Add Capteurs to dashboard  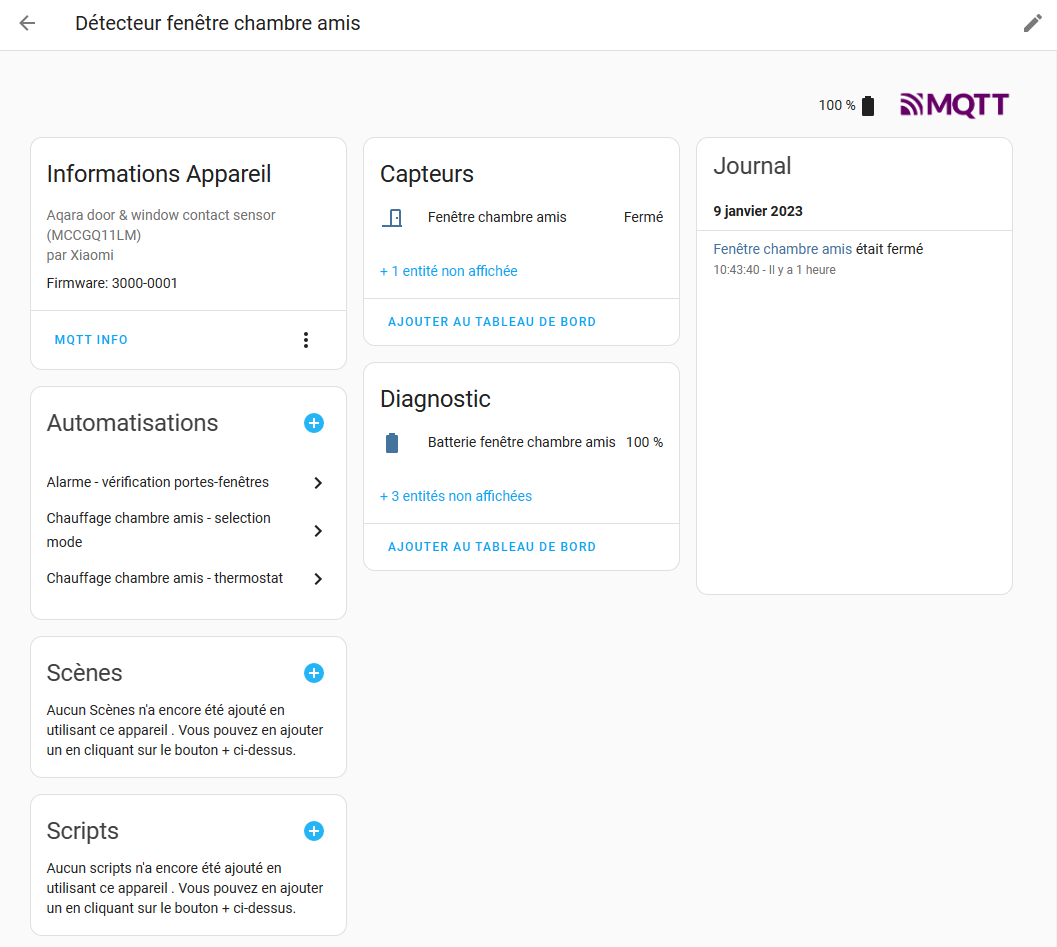tap(491, 322)
